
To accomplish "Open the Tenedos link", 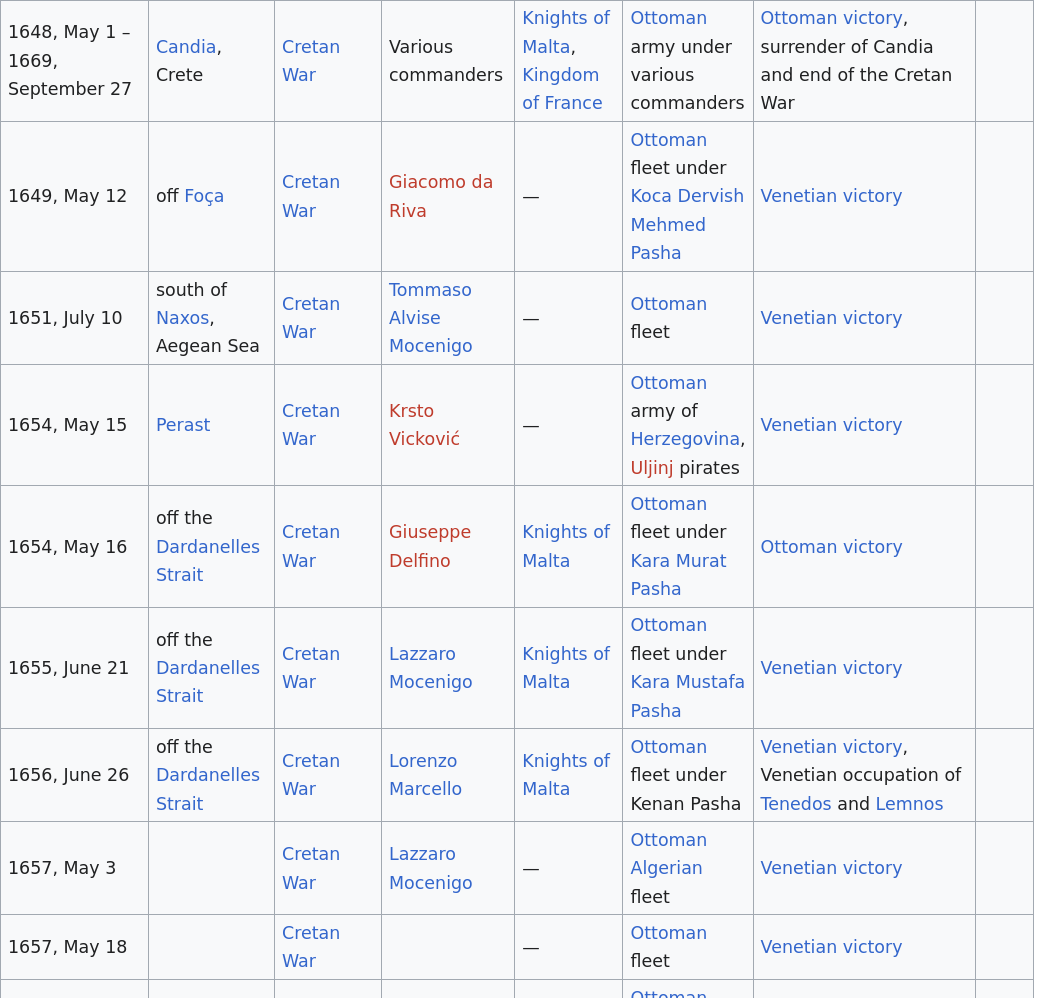I will point(796,804).
